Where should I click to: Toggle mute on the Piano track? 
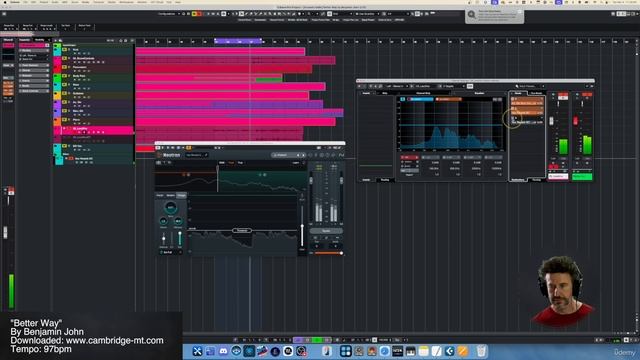pos(64,120)
